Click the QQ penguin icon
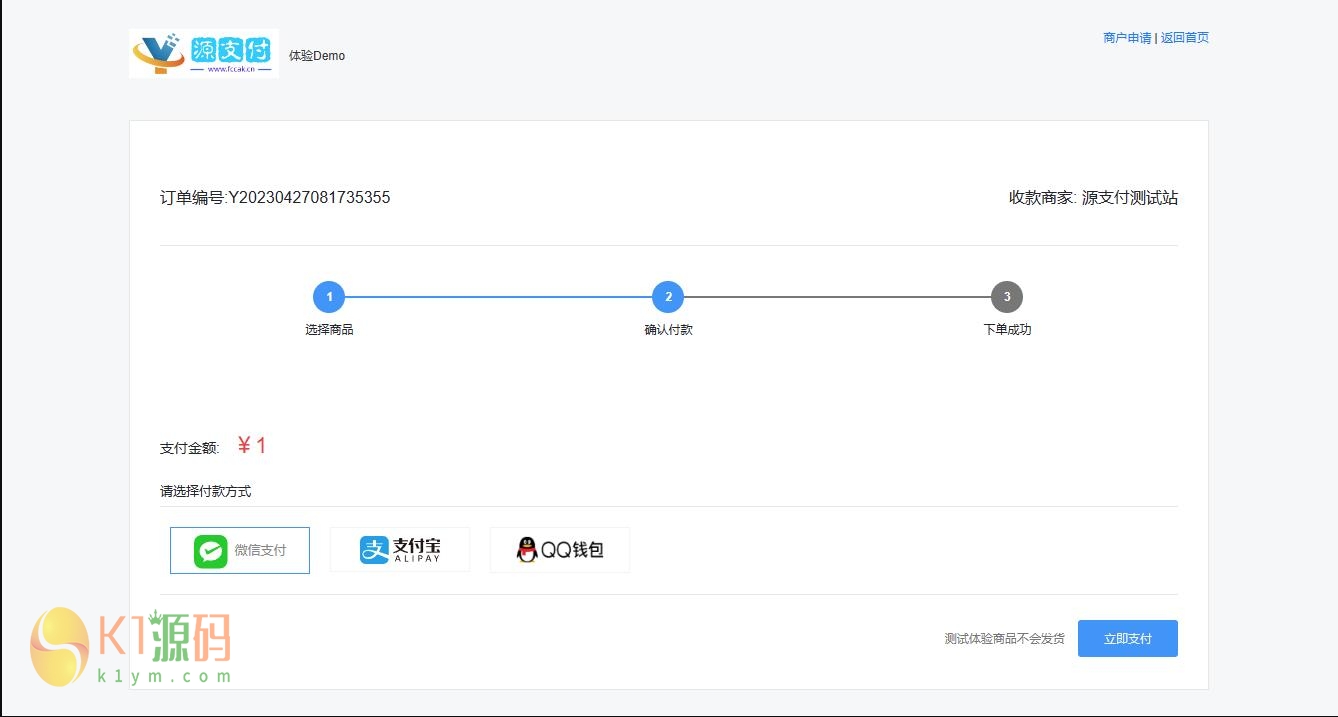This screenshot has height=717, width=1338. click(x=527, y=550)
